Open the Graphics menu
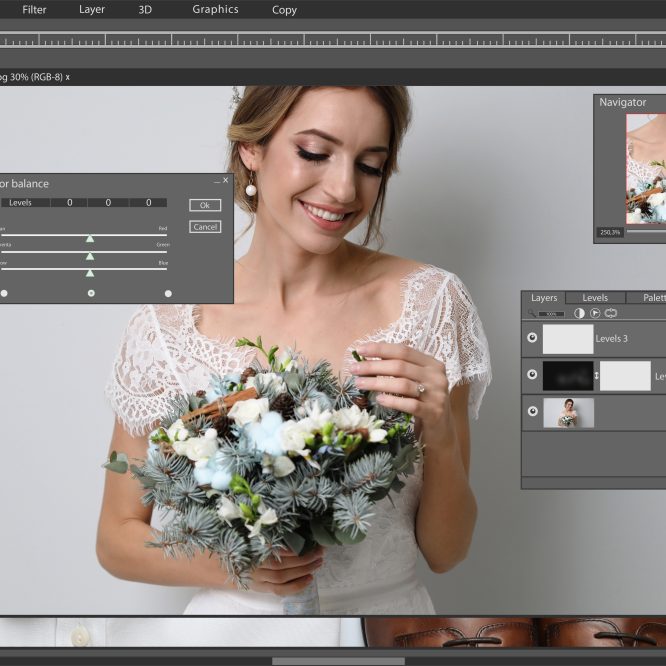This screenshot has width=666, height=666. (215, 10)
